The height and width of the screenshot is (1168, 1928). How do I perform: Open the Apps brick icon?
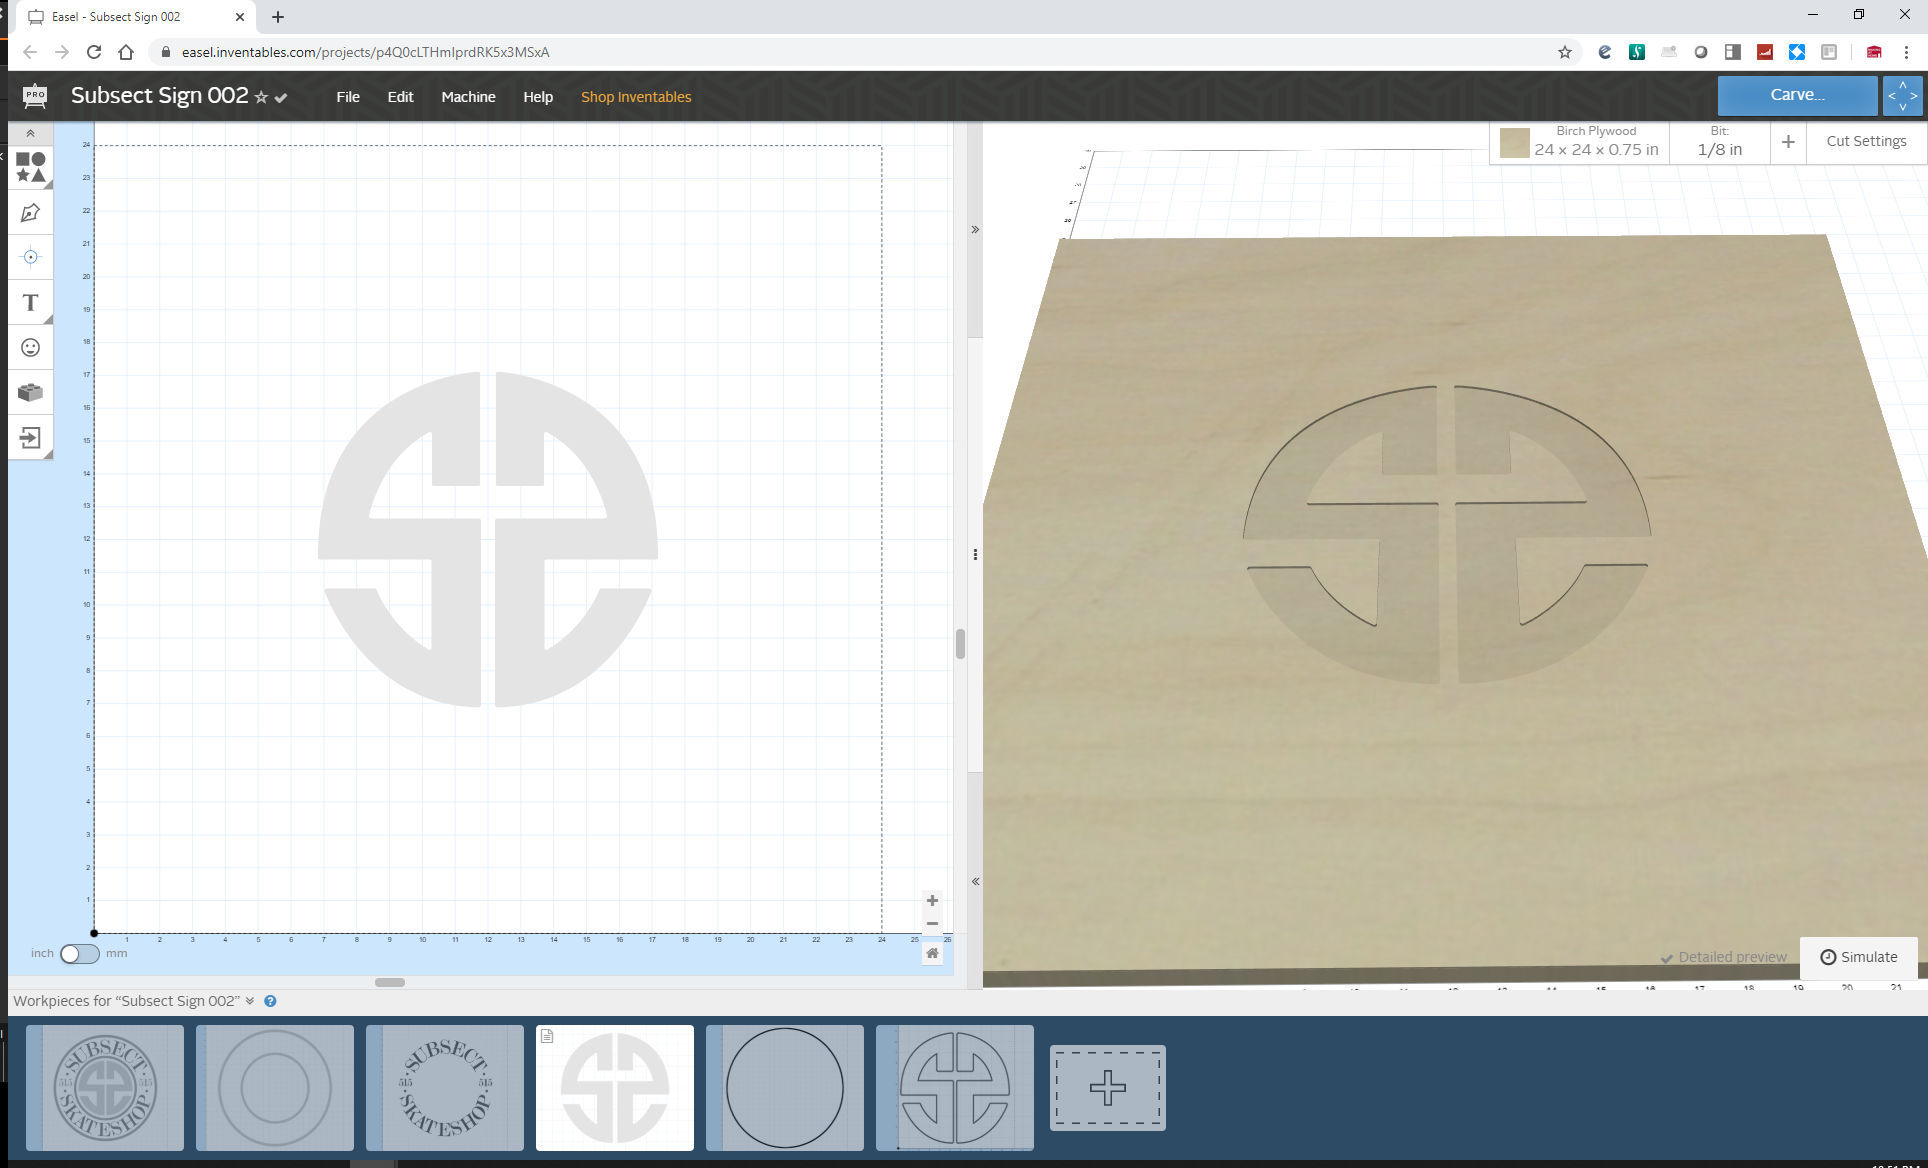coord(30,392)
